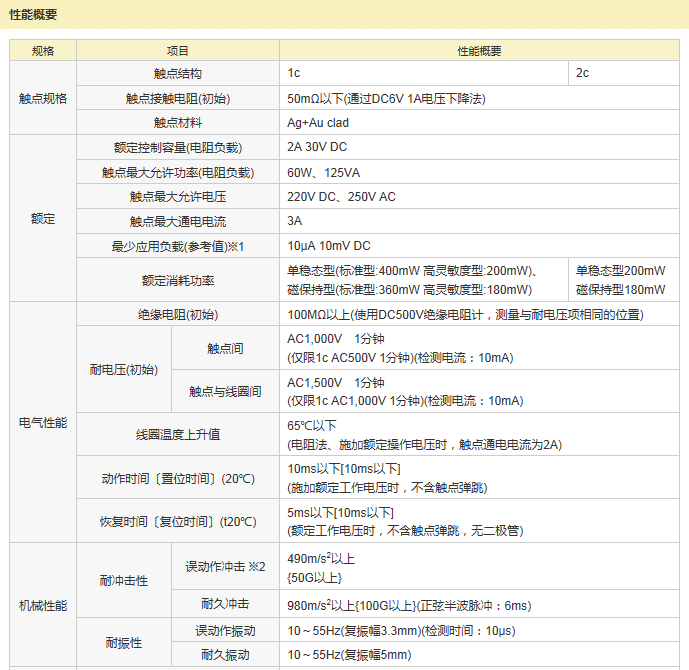689x670 pixels.
Task: Select the 耐久振动 sub-item label
Action: (225, 655)
